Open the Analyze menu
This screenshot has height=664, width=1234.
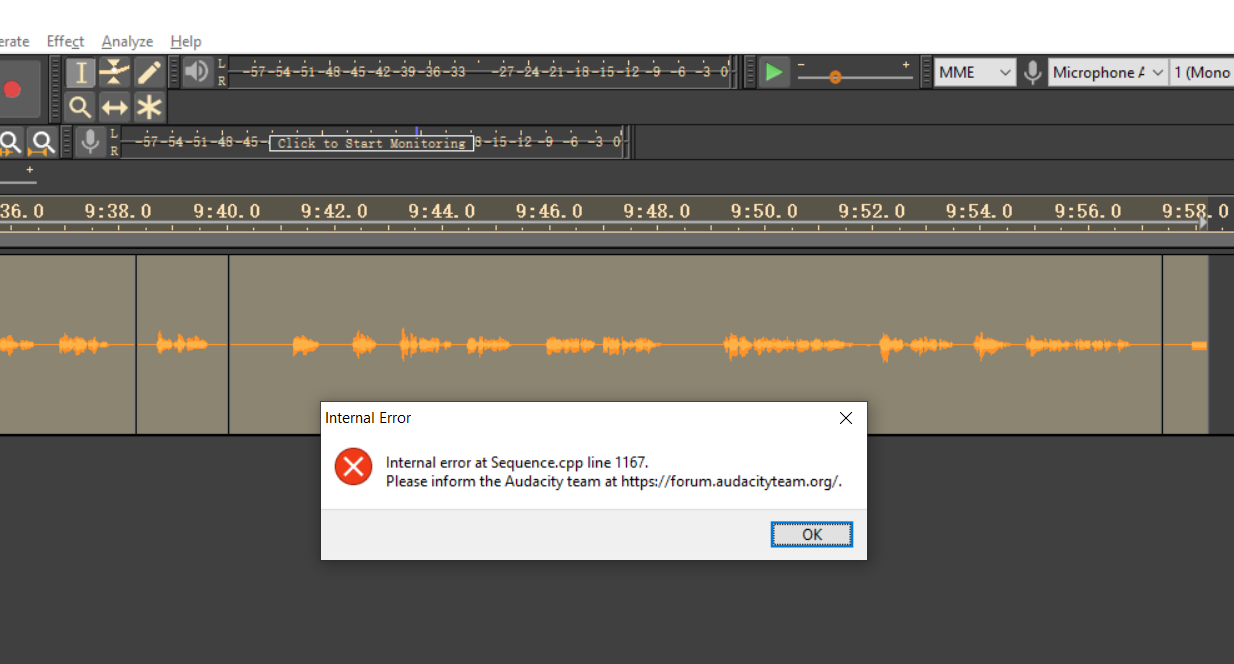tap(127, 41)
